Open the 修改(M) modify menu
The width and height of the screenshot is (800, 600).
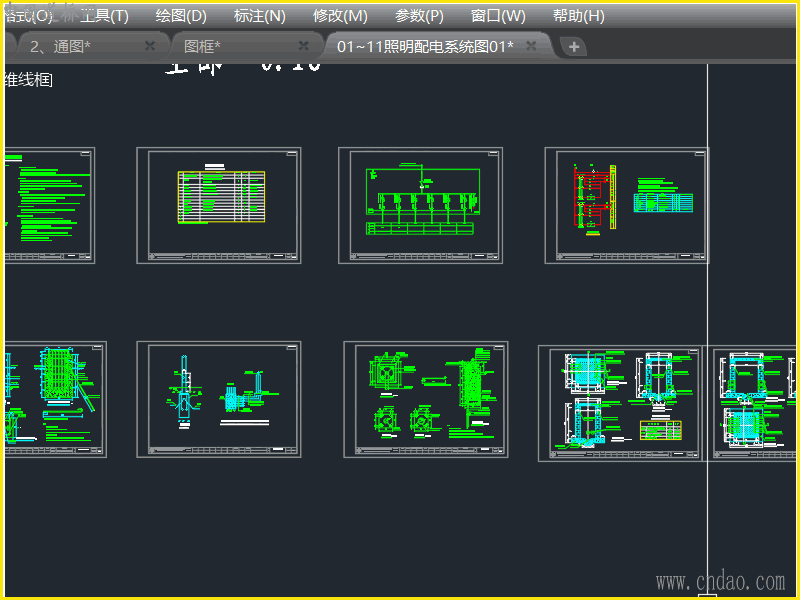[x=340, y=16]
